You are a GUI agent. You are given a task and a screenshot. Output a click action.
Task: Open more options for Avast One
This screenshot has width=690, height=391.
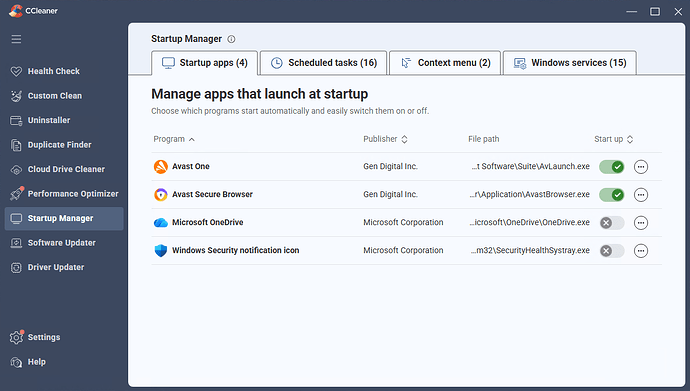point(641,167)
